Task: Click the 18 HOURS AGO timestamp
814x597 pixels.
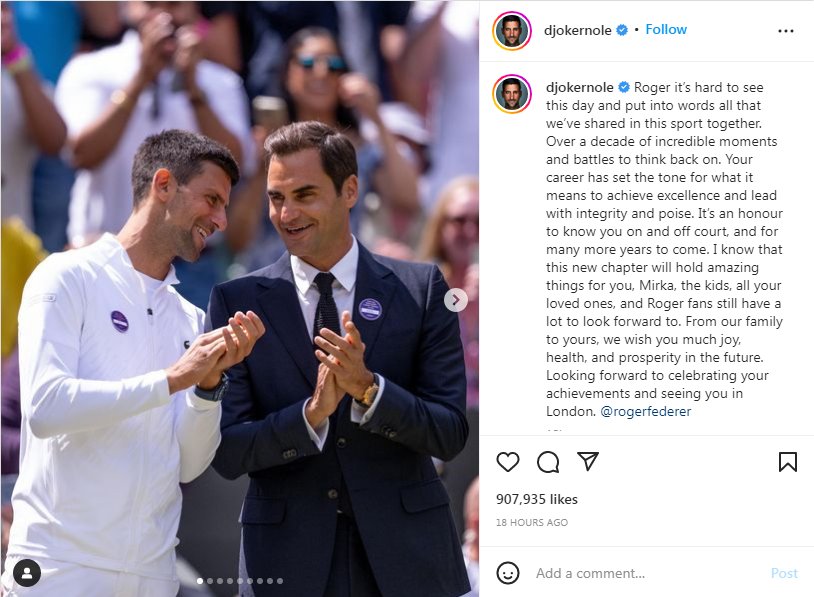Action: (532, 522)
